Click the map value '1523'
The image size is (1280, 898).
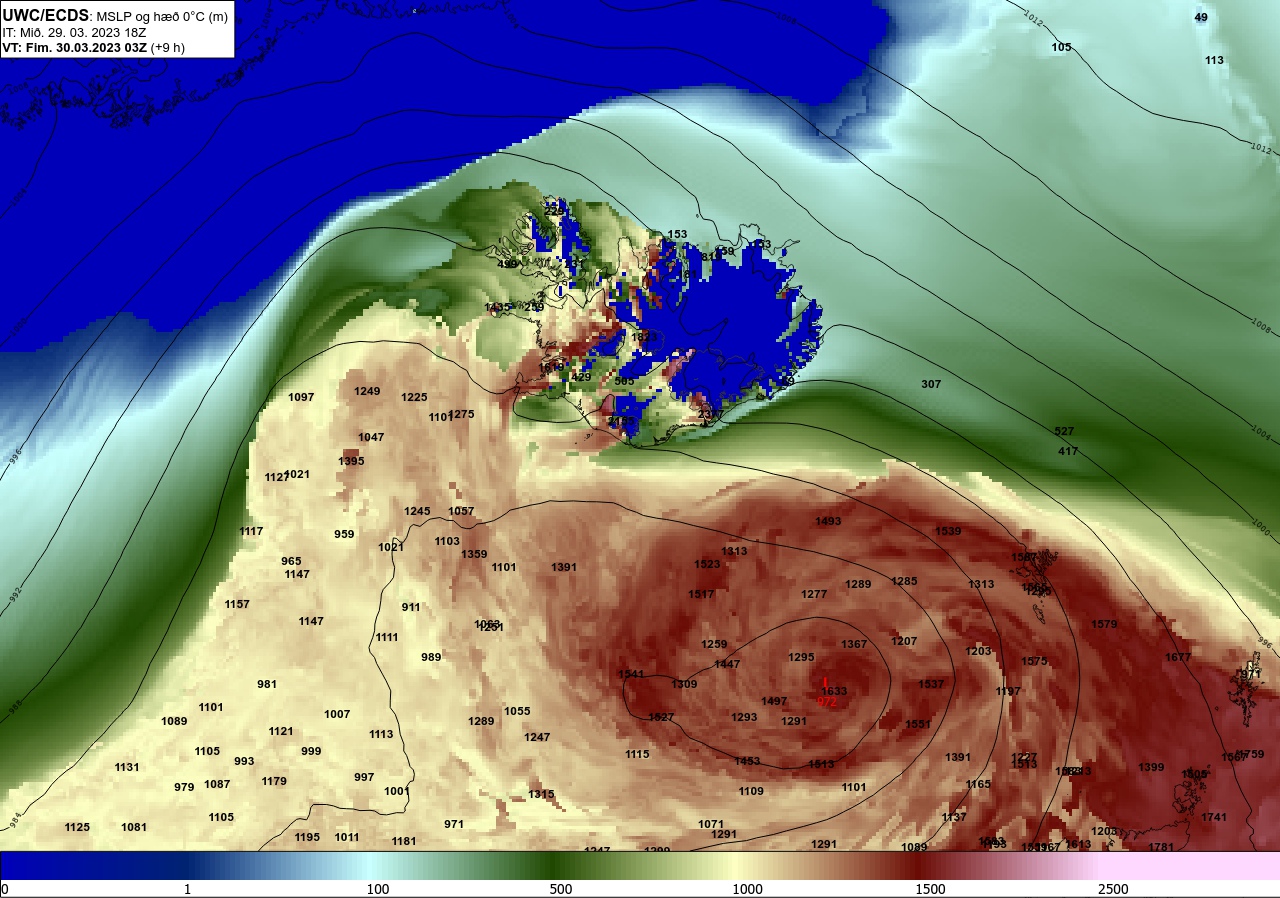pyautogui.click(x=707, y=564)
